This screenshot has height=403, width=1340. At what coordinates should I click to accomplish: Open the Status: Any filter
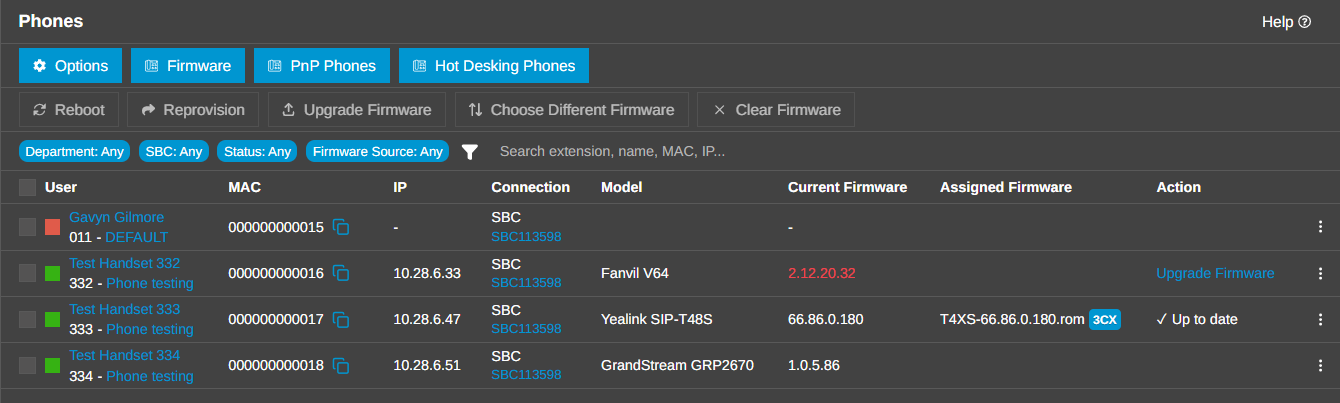click(x=257, y=151)
